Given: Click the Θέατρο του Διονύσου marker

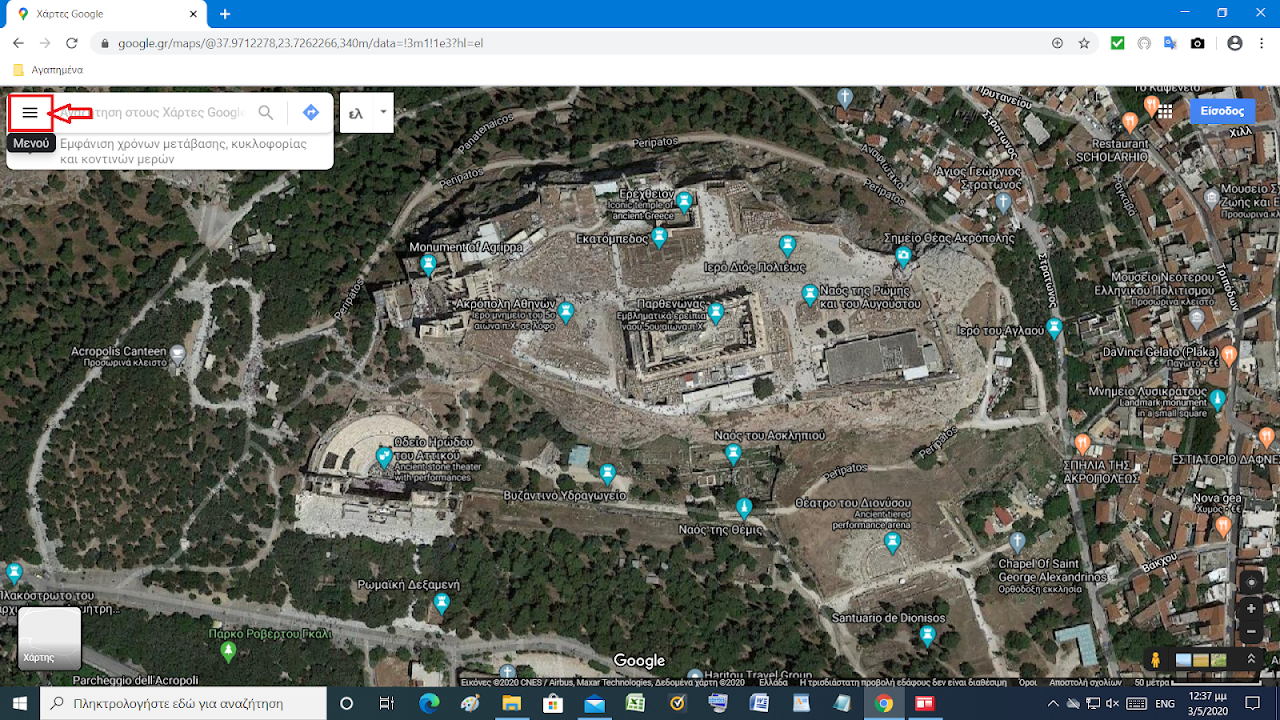Looking at the screenshot, I should click(893, 543).
